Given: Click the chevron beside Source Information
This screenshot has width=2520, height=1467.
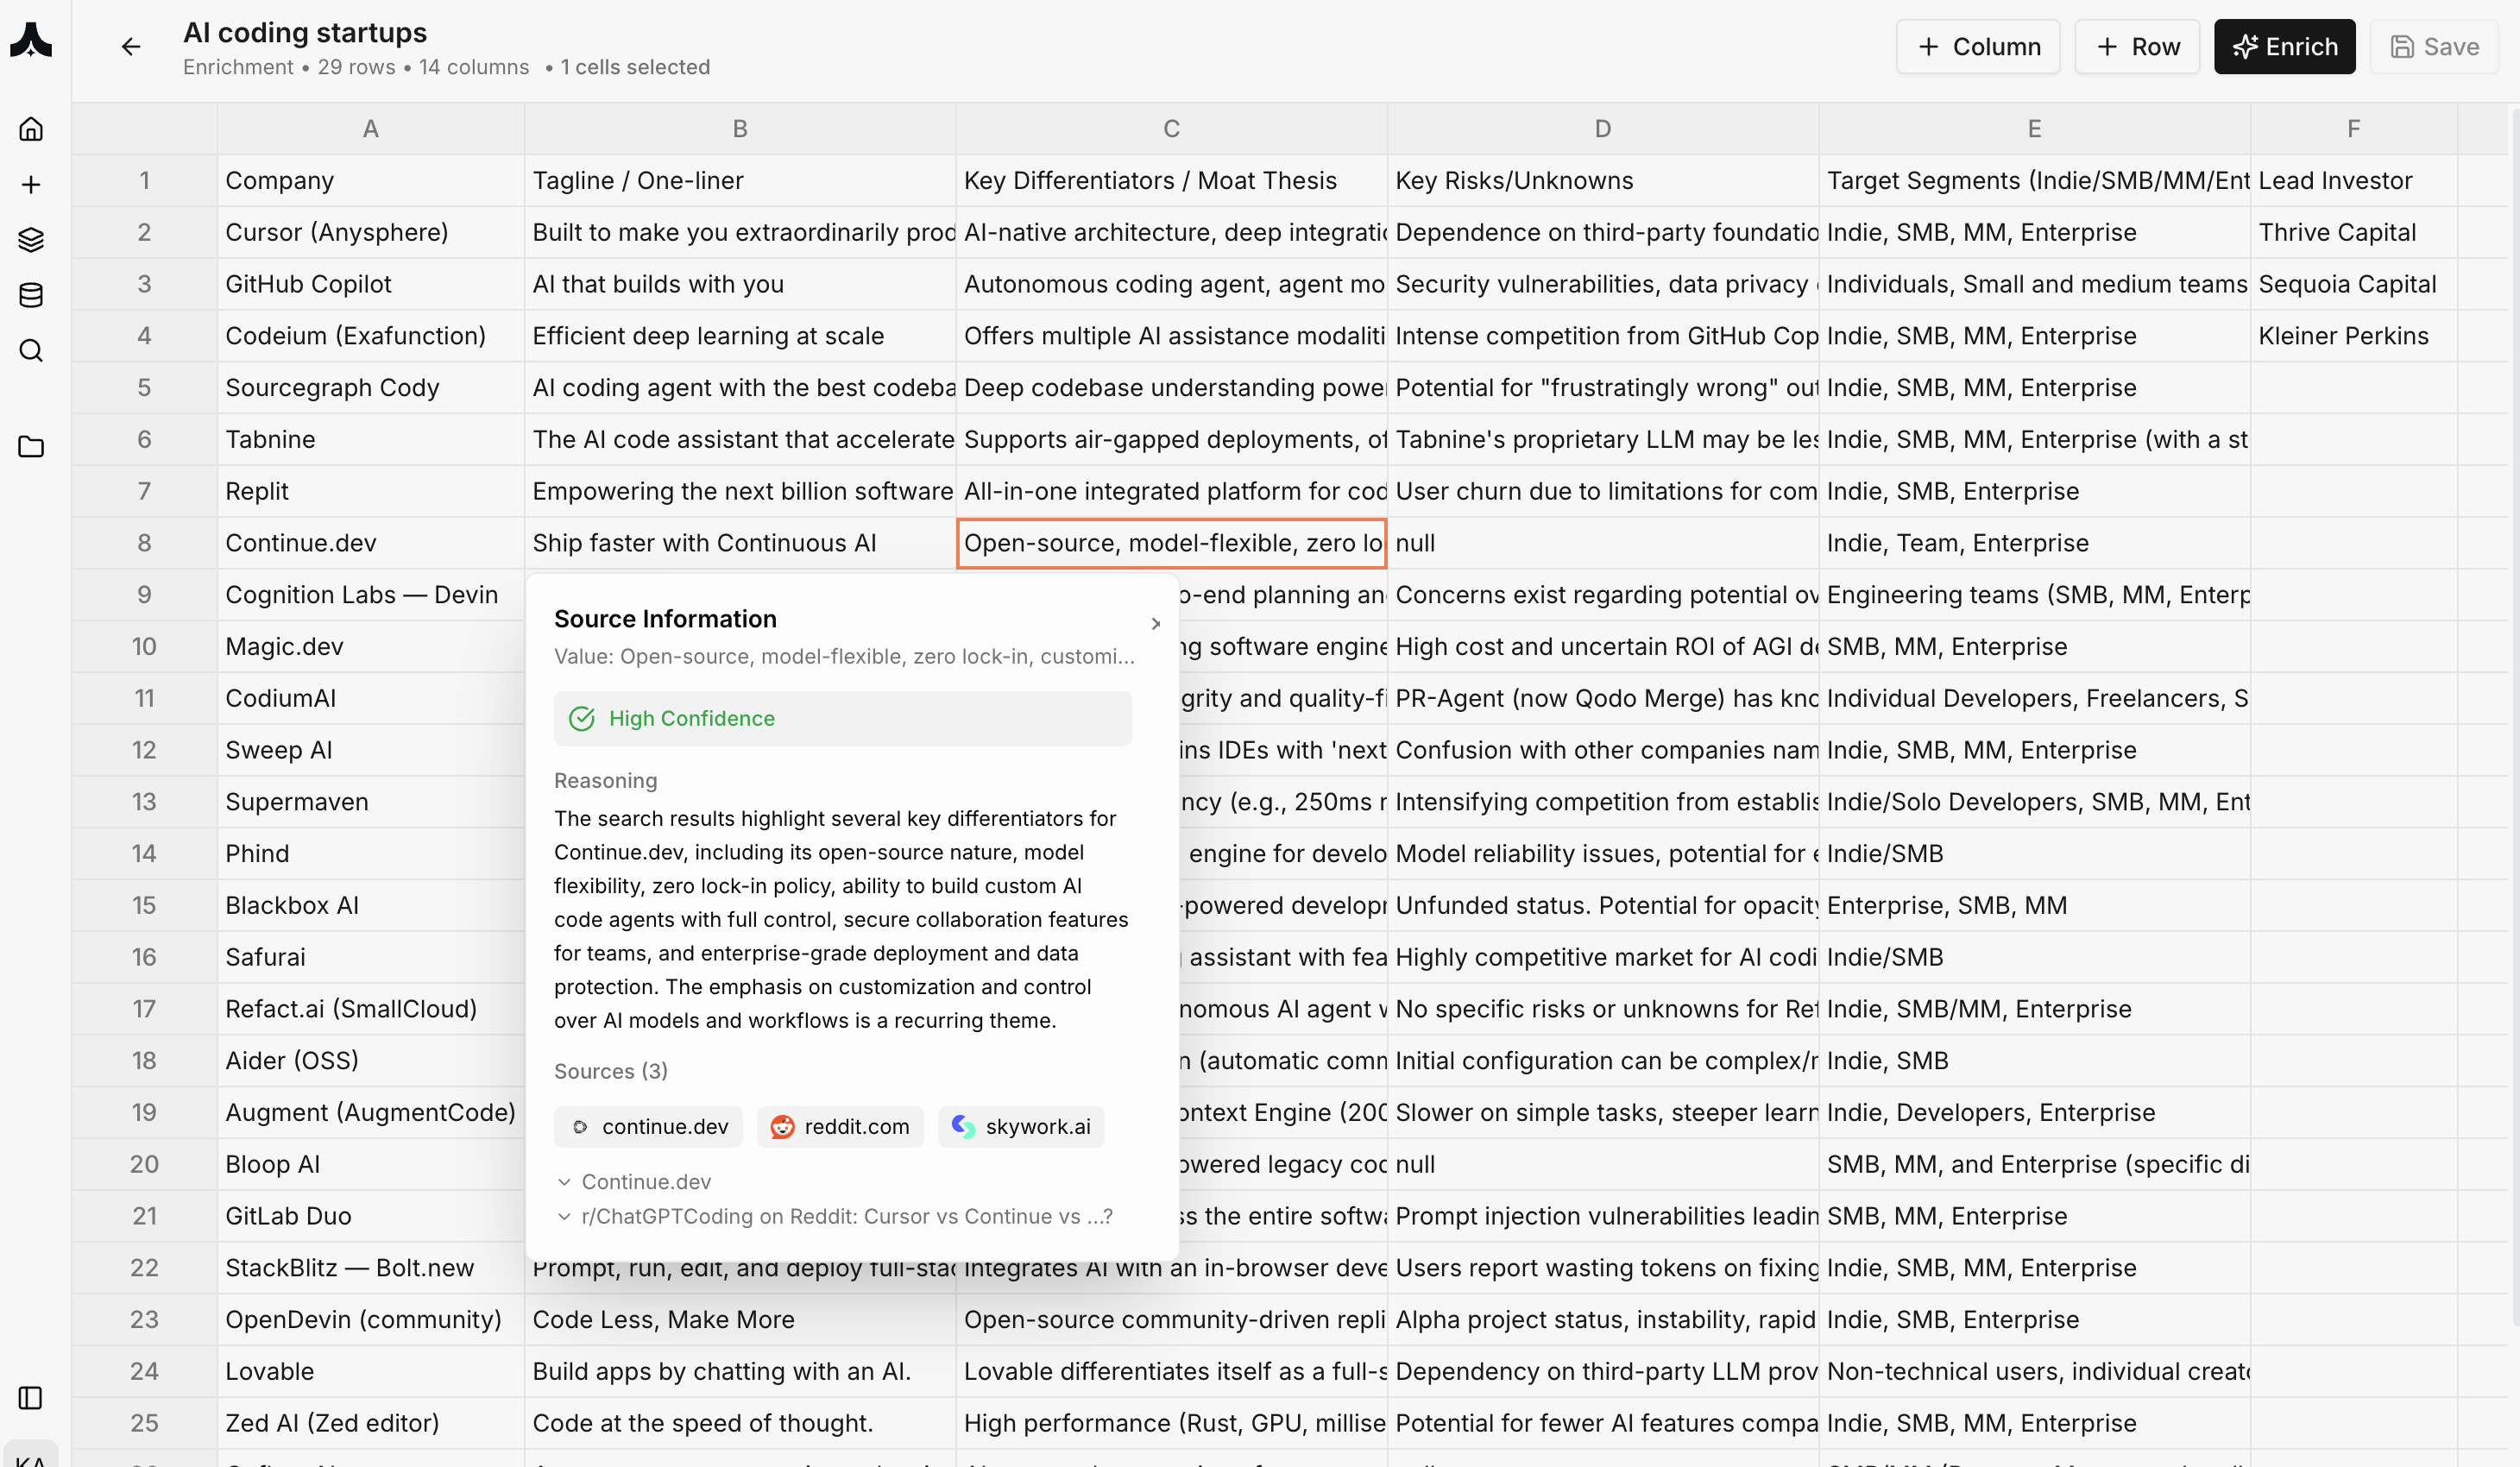Looking at the screenshot, I should (1155, 624).
